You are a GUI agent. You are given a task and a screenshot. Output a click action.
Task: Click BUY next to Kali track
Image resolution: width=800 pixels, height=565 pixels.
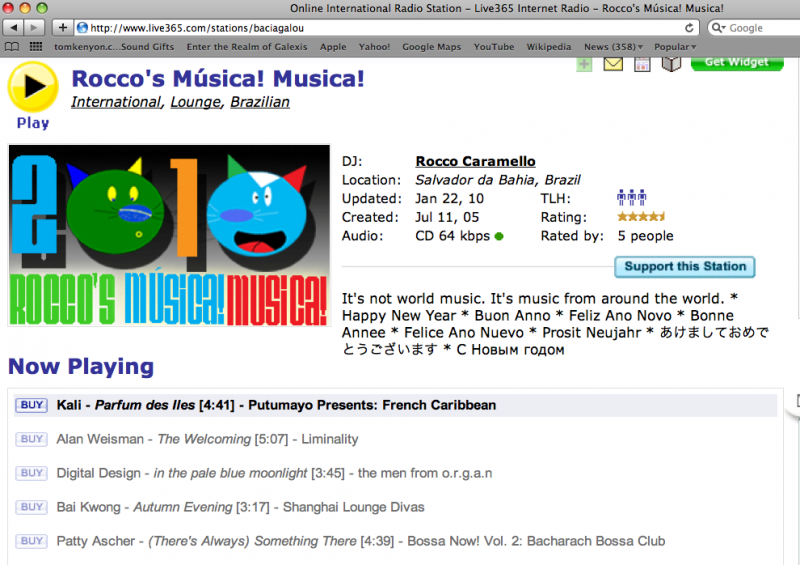[x=31, y=405]
